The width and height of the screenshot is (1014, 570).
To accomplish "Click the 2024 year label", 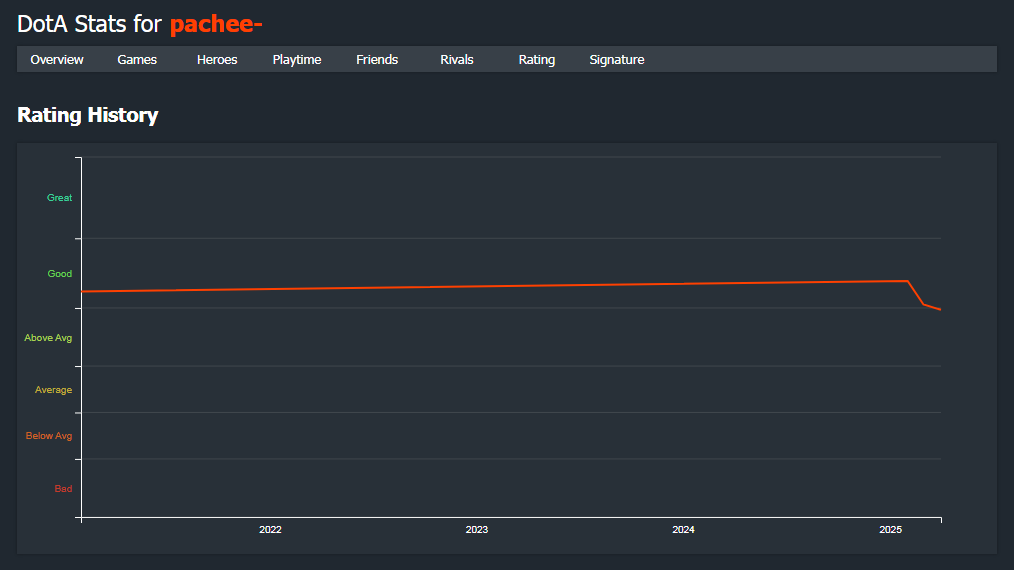I will (x=684, y=529).
